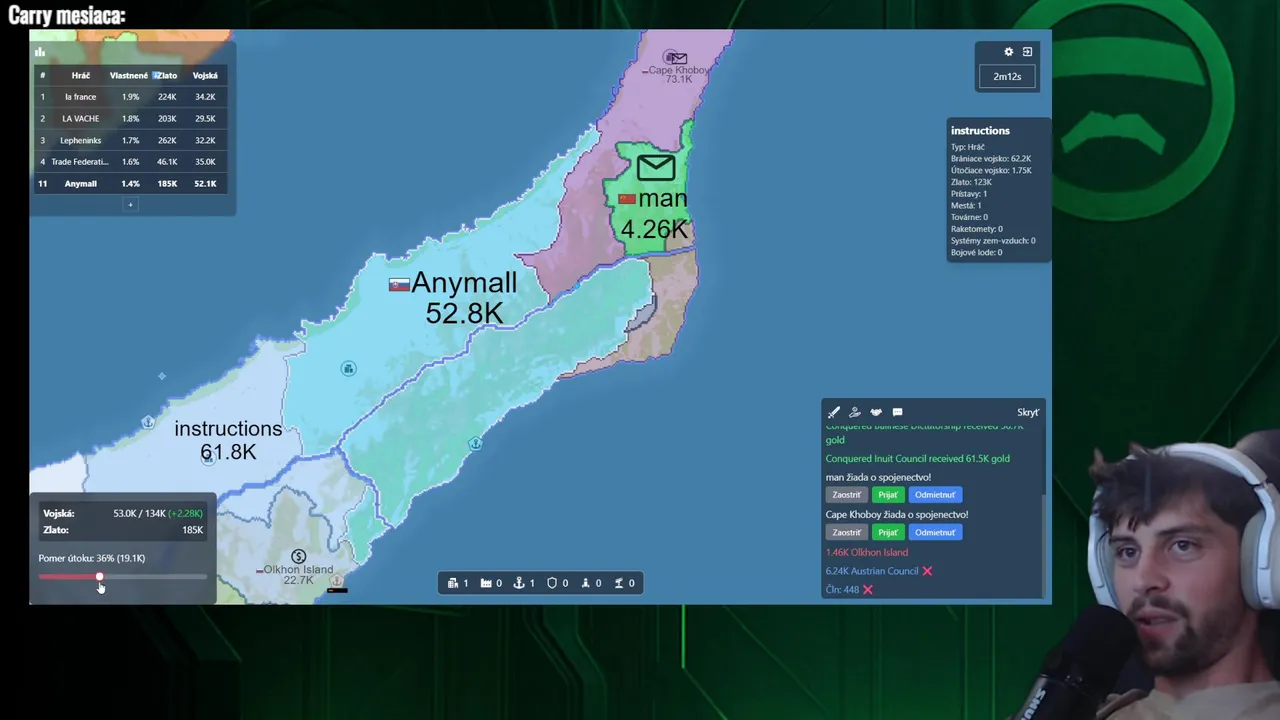The width and height of the screenshot is (1280, 720).
Task: Sort leaderboard by Vojská column
Action: pyautogui.click(x=205, y=75)
